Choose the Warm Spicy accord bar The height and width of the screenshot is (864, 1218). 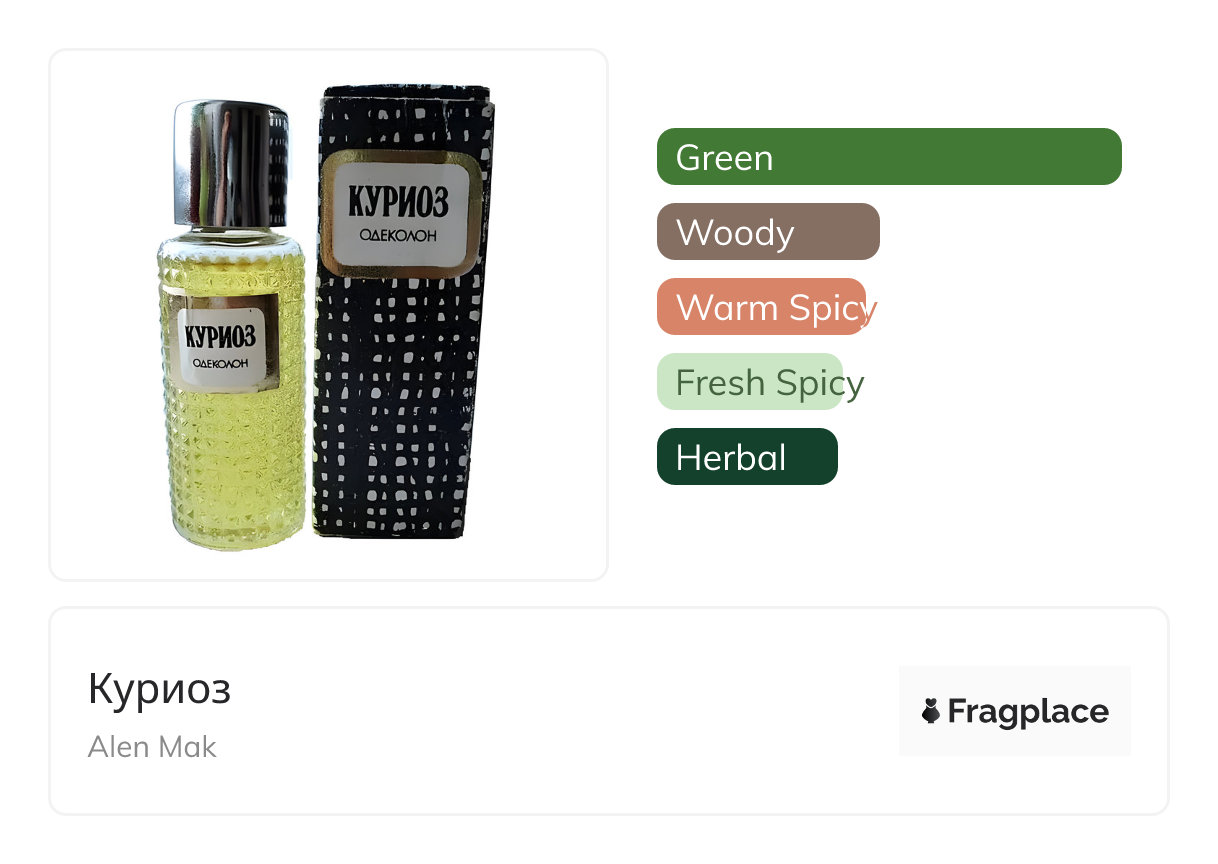[761, 307]
